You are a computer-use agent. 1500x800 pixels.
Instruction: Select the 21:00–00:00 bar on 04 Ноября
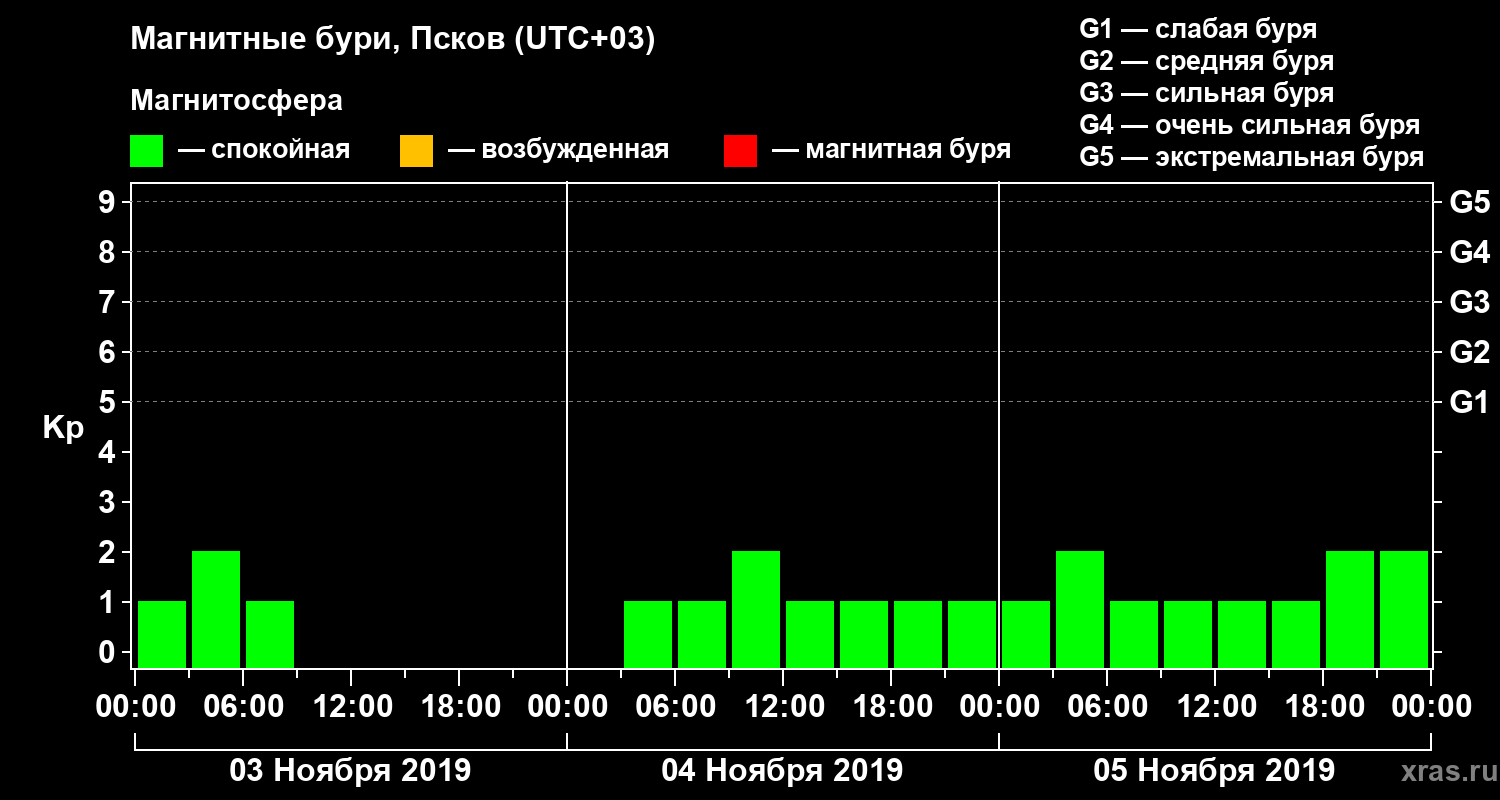pyautogui.click(x=972, y=634)
